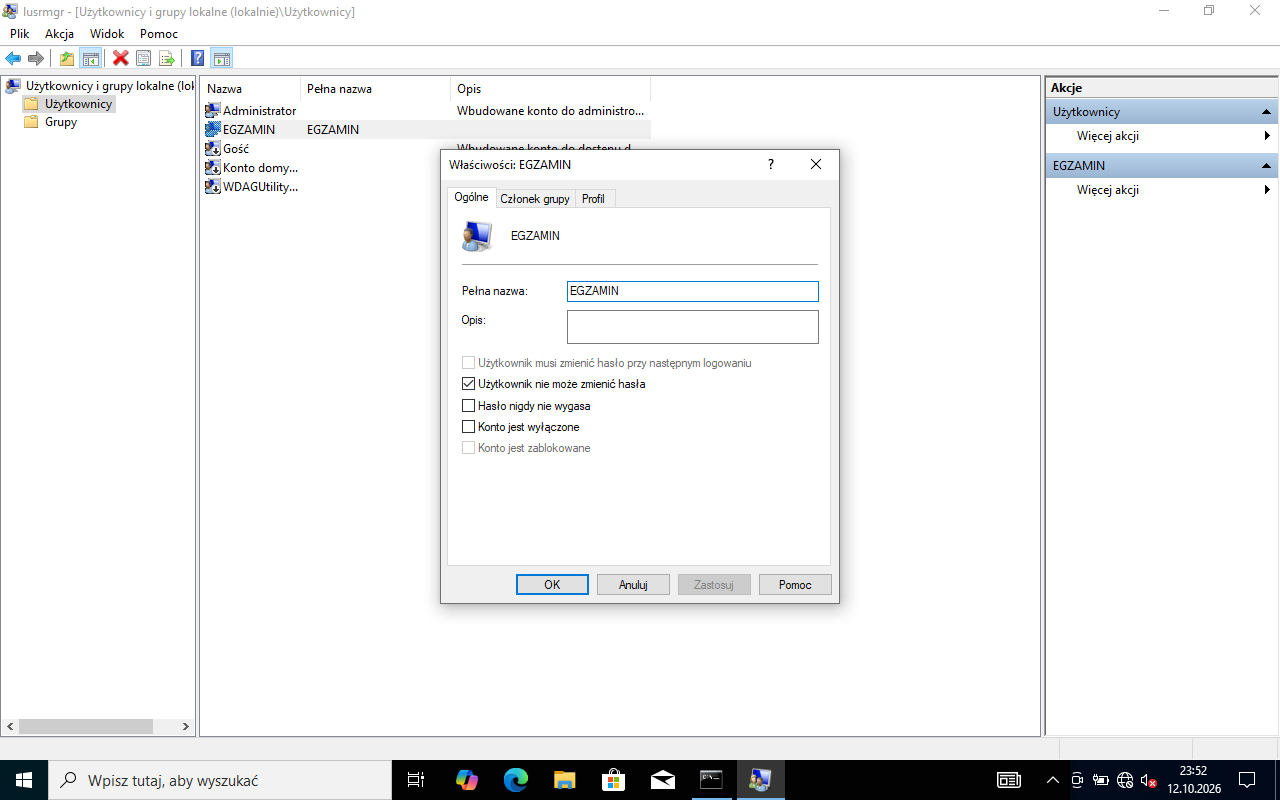Click the tree pane horizontal scrollbar right arrow
The height and width of the screenshot is (800, 1280).
[x=185, y=727]
